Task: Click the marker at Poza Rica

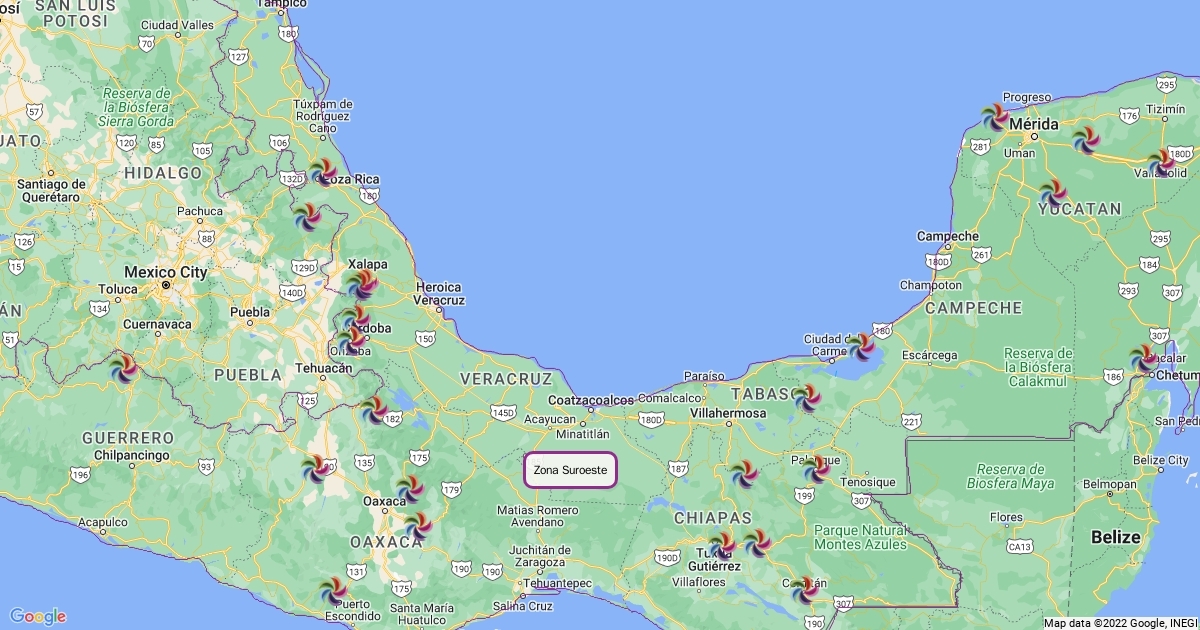Action: tap(323, 172)
